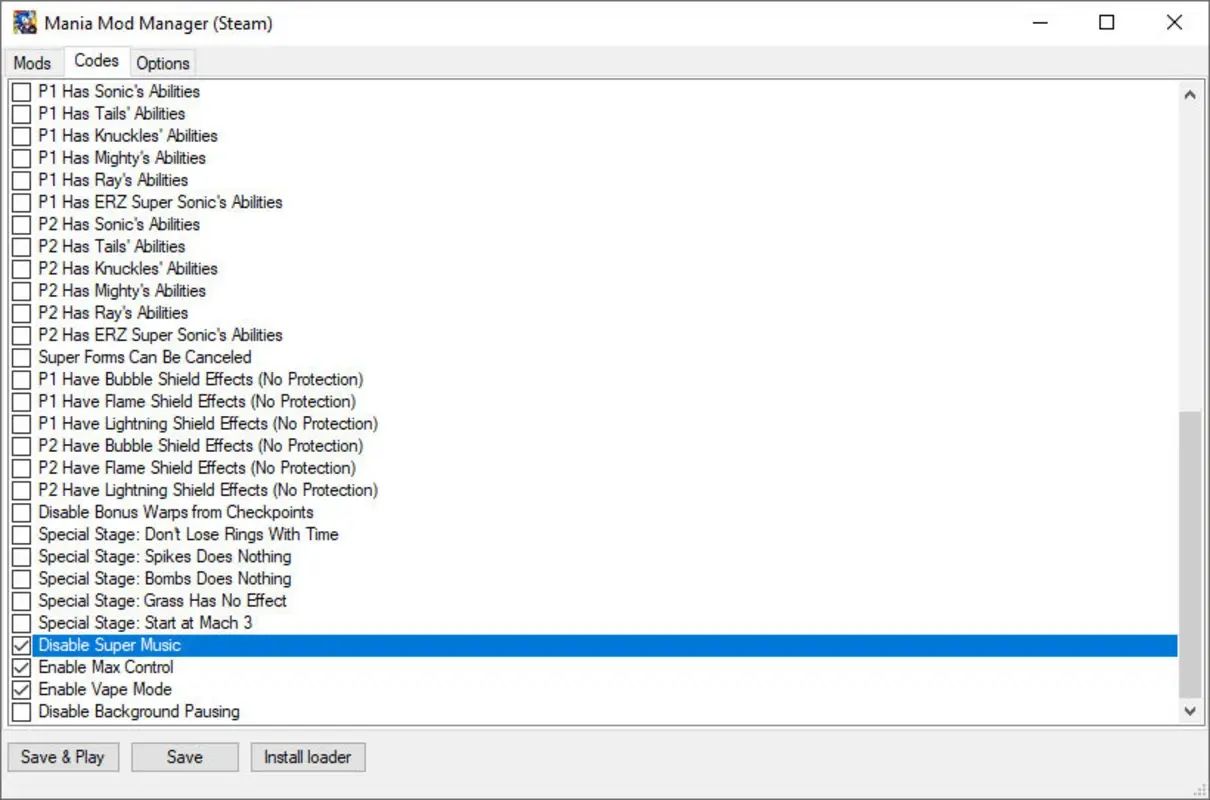
Task: Enable P1 Has Sonic's Abilities
Action: (21, 91)
